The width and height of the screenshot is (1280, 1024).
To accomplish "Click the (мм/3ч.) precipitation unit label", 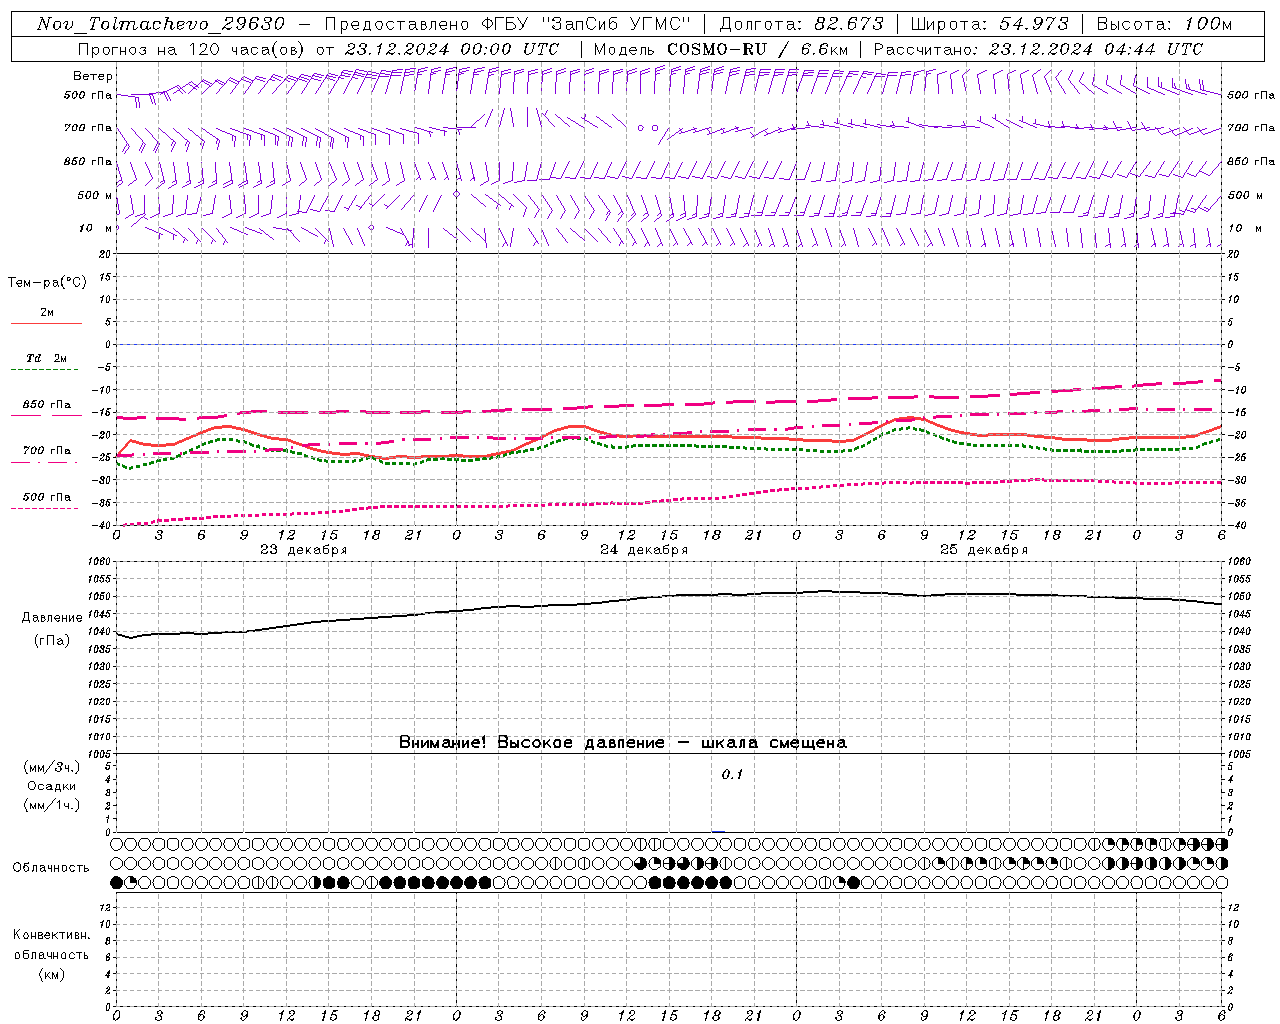I will pyautogui.click(x=52, y=767).
